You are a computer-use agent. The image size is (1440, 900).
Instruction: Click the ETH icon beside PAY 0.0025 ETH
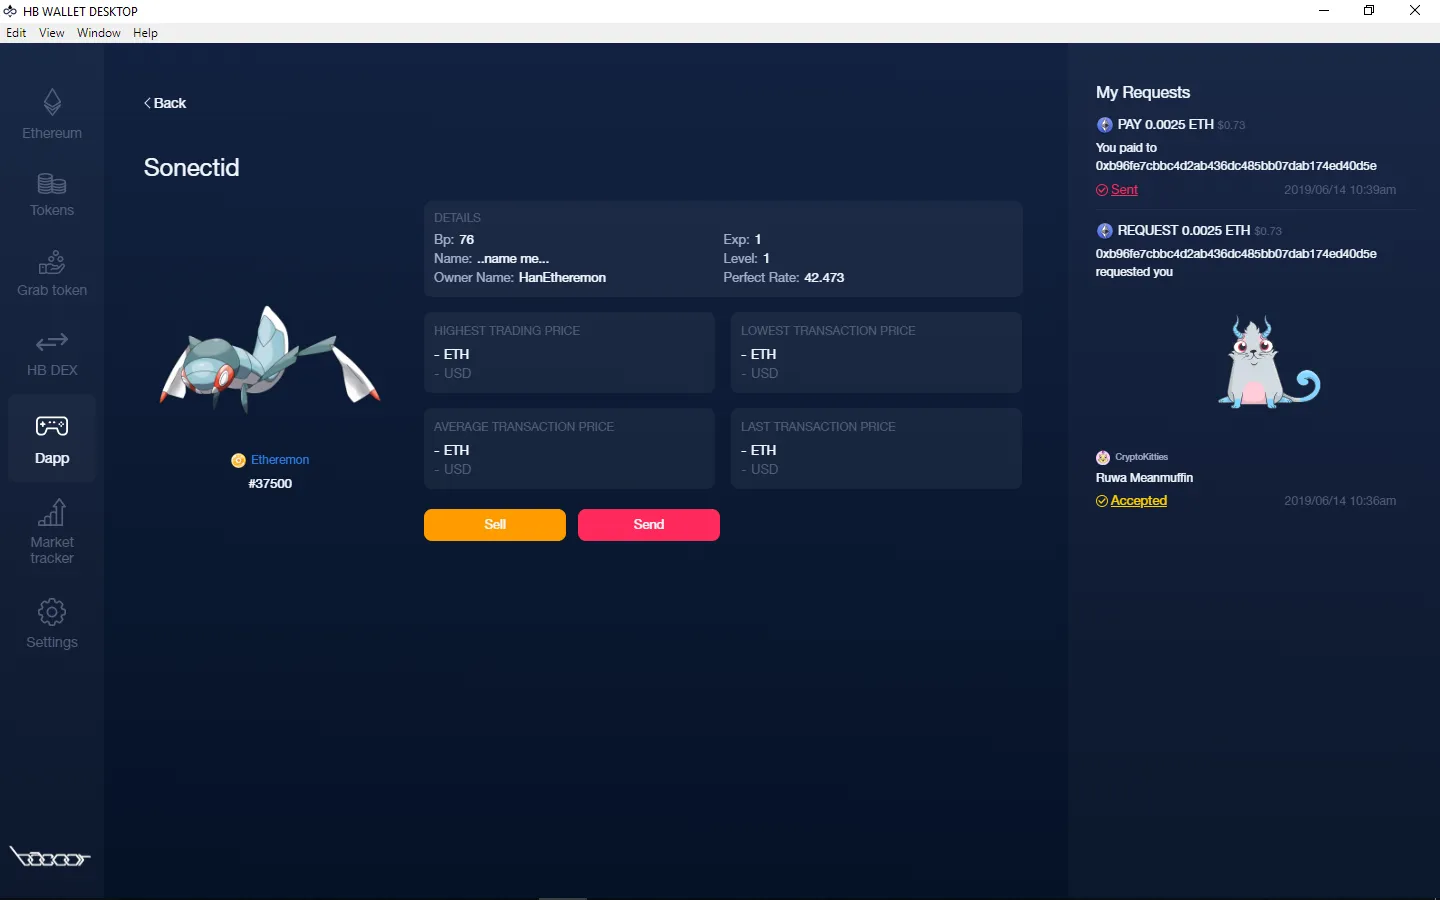click(x=1104, y=124)
